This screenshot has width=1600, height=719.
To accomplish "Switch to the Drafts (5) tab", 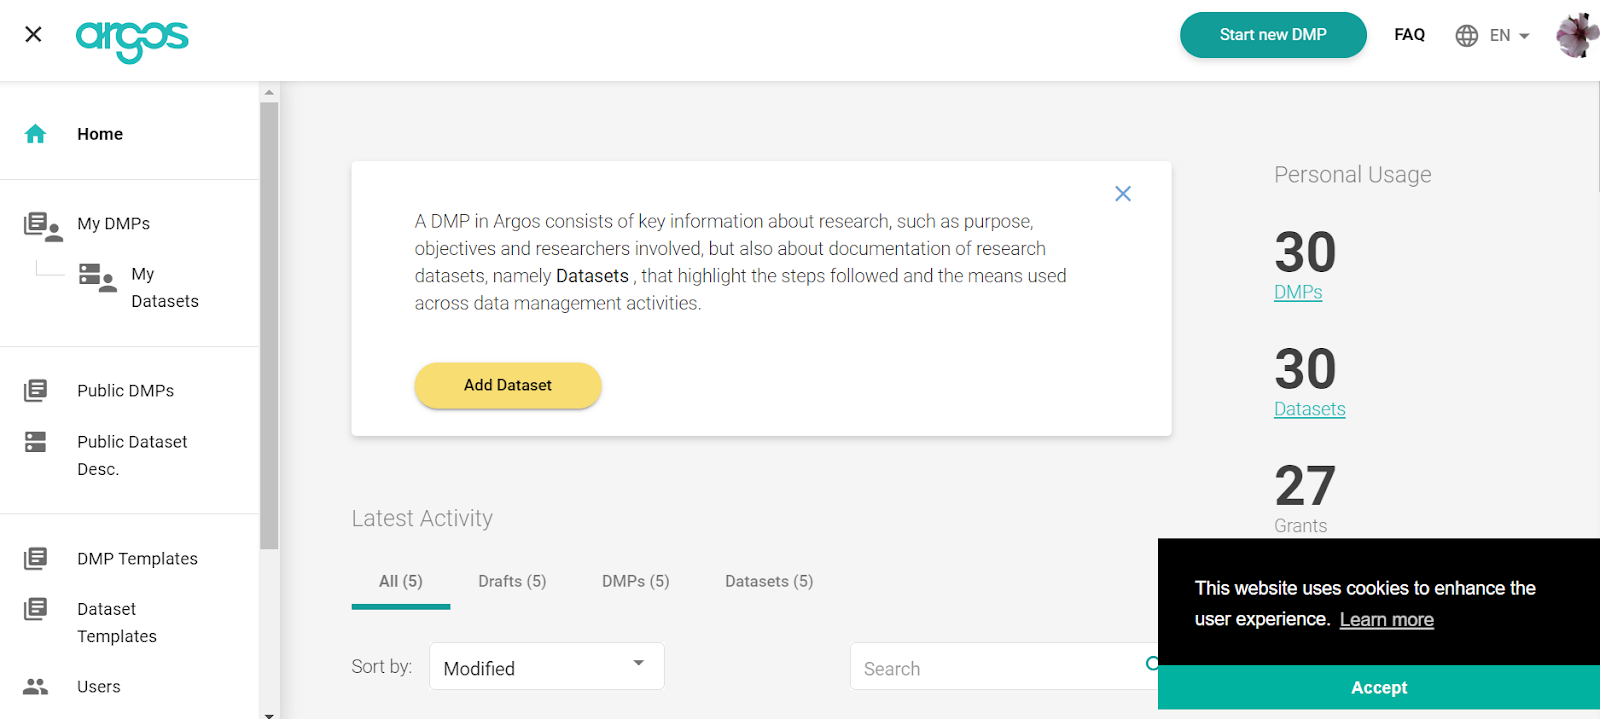I will point(512,582).
